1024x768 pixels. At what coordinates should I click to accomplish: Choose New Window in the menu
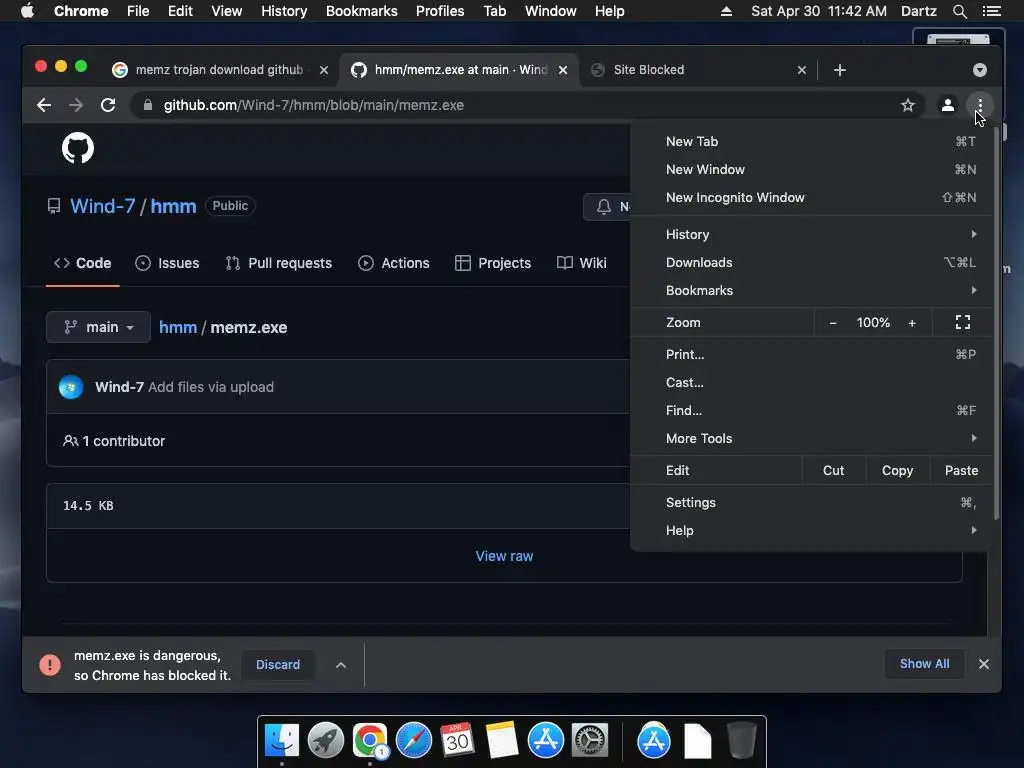pos(812,169)
